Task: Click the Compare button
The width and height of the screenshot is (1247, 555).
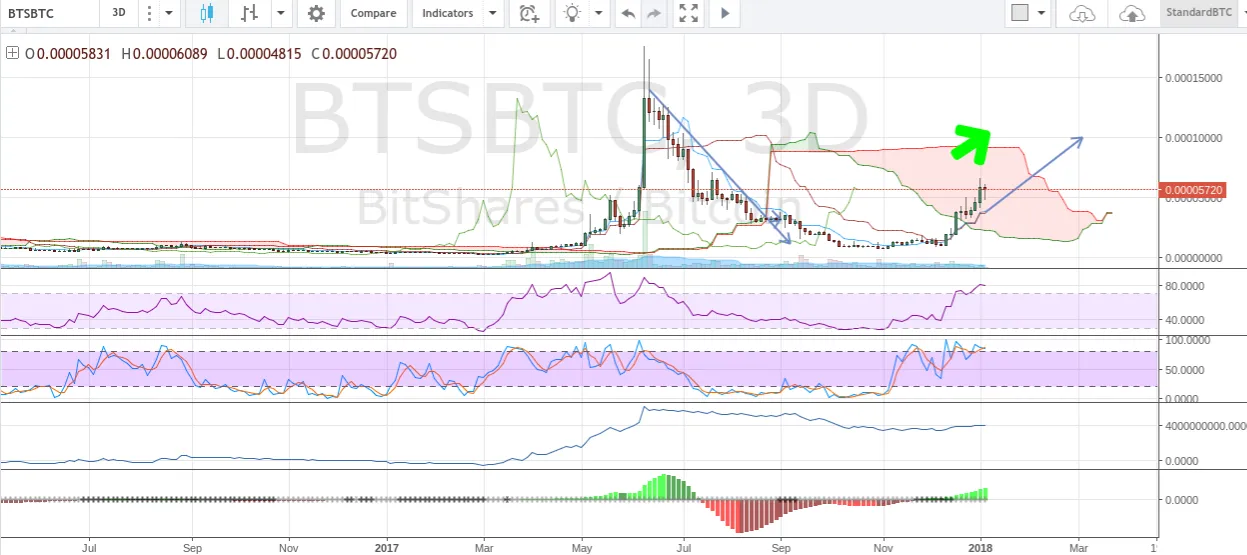Action: (x=373, y=14)
